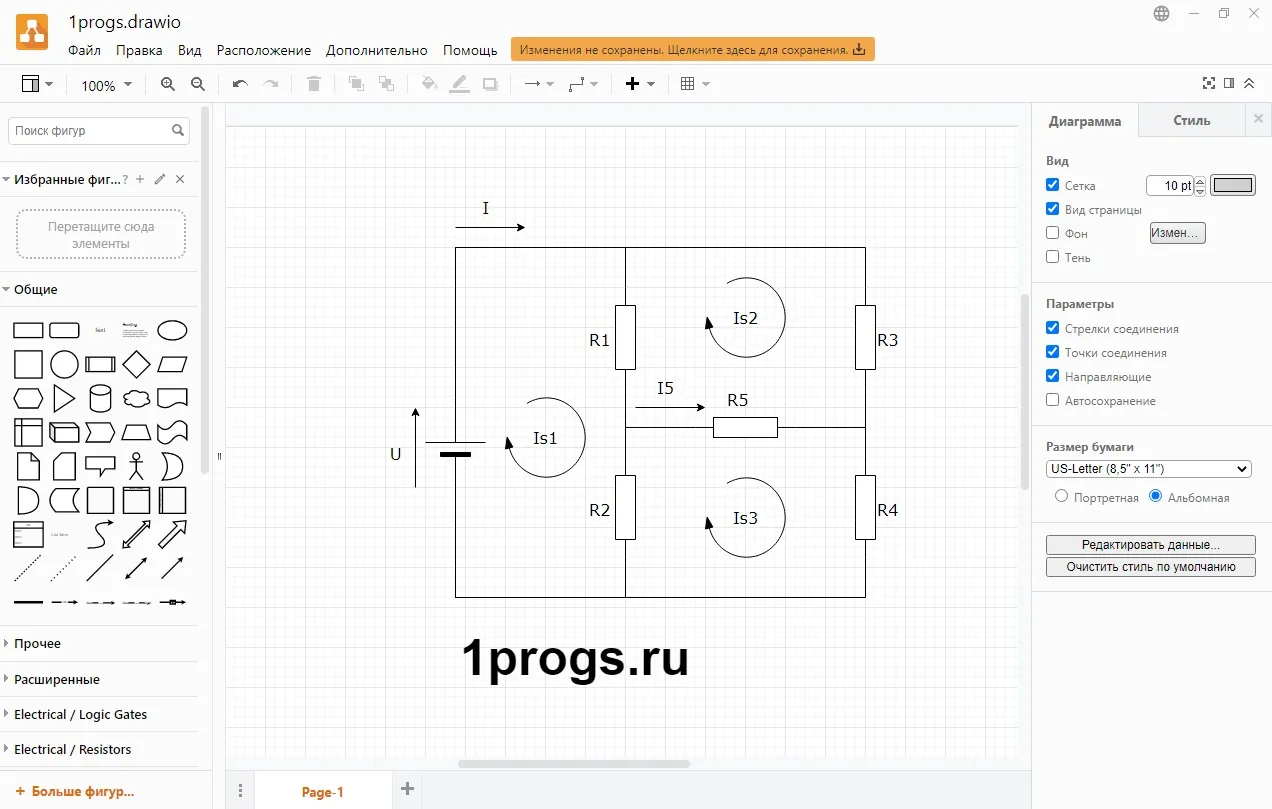Enable the Тень checkbox

(1052, 257)
